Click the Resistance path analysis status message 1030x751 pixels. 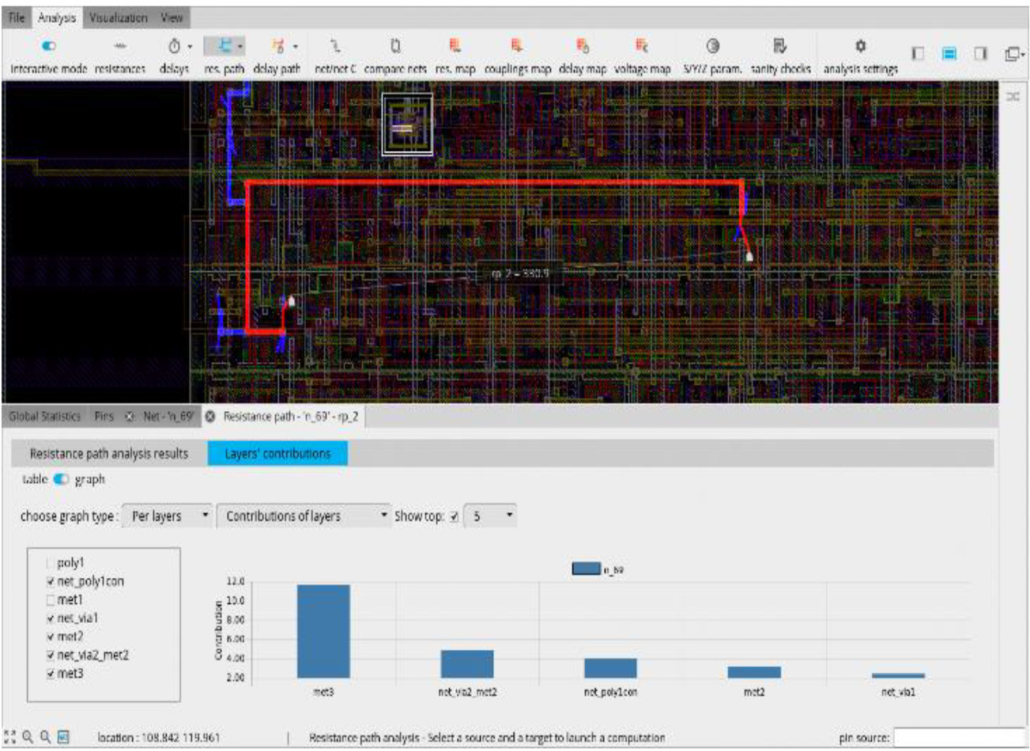487,738
